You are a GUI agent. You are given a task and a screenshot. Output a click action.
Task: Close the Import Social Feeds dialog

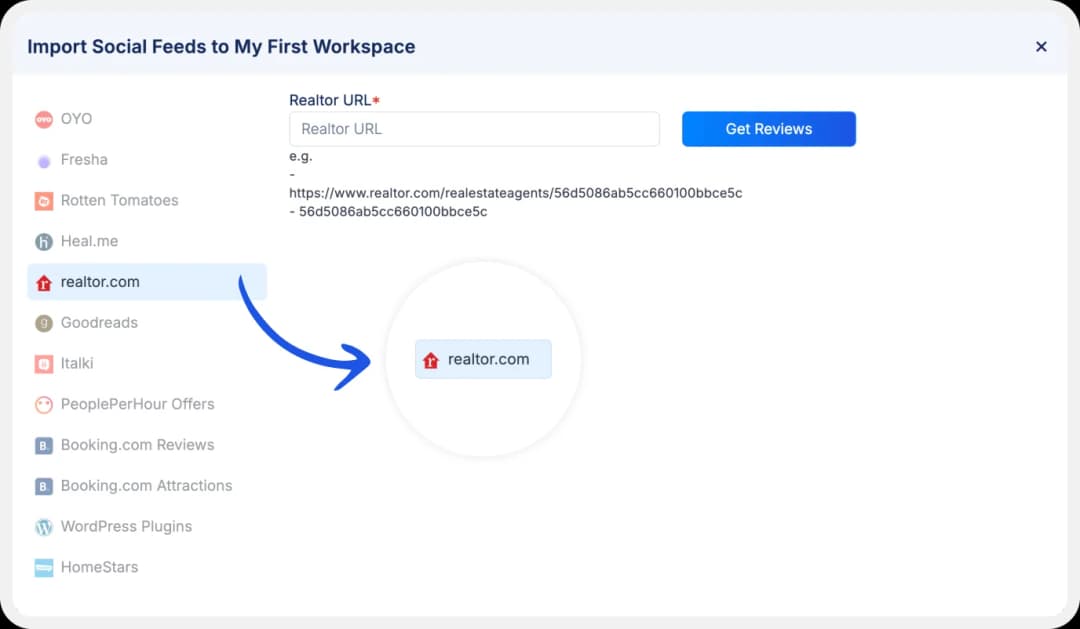(1041, 47)
